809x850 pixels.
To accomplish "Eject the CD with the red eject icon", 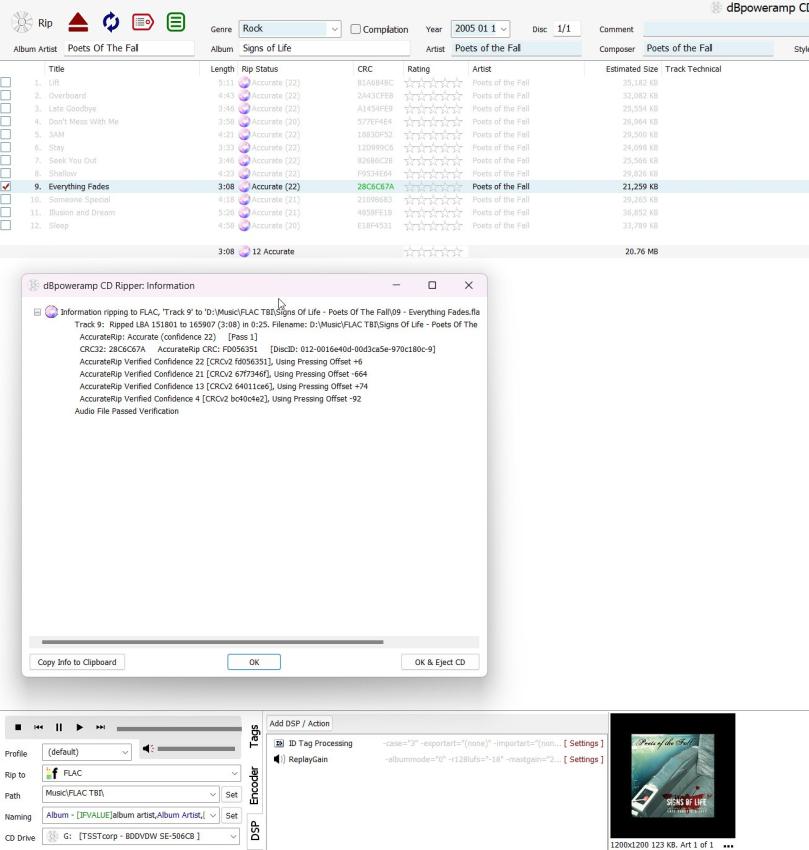I will tap(78, 23).
